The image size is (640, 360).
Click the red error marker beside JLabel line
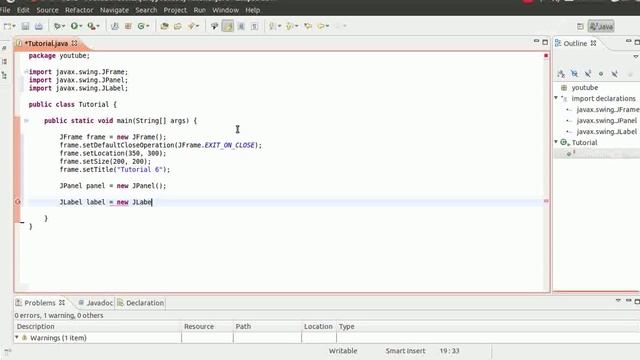[18, 202]
